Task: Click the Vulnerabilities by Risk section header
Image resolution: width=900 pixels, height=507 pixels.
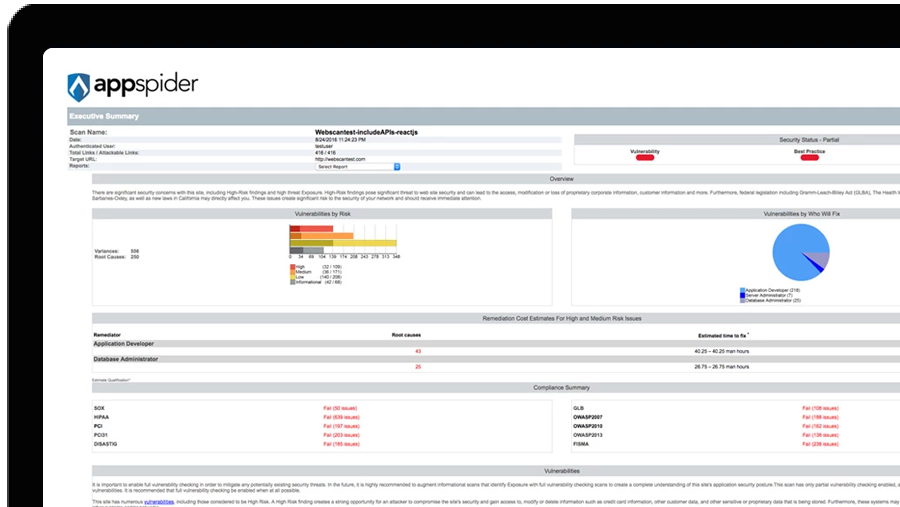Action: pyautogui.click(x=322, y=214)
